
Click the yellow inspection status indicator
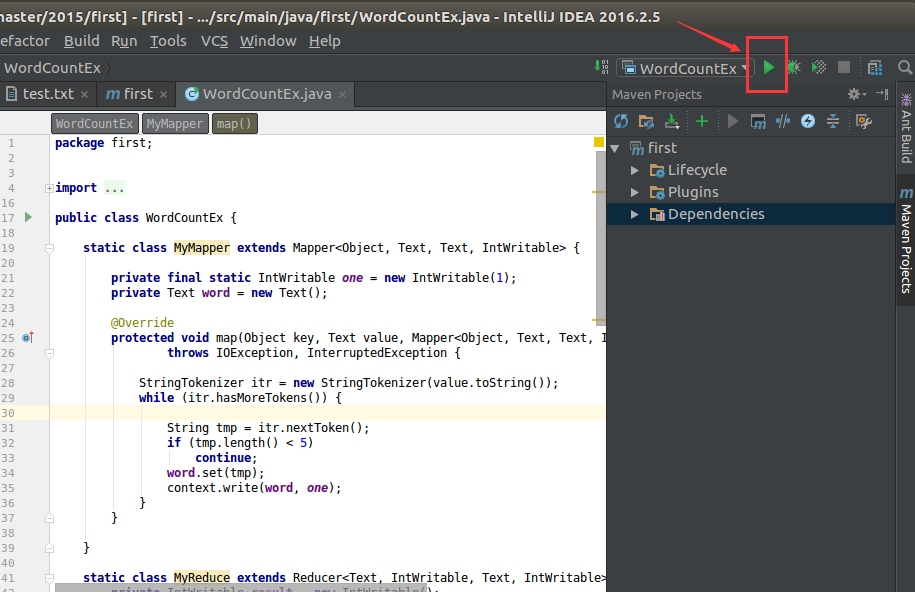(599, 143)
